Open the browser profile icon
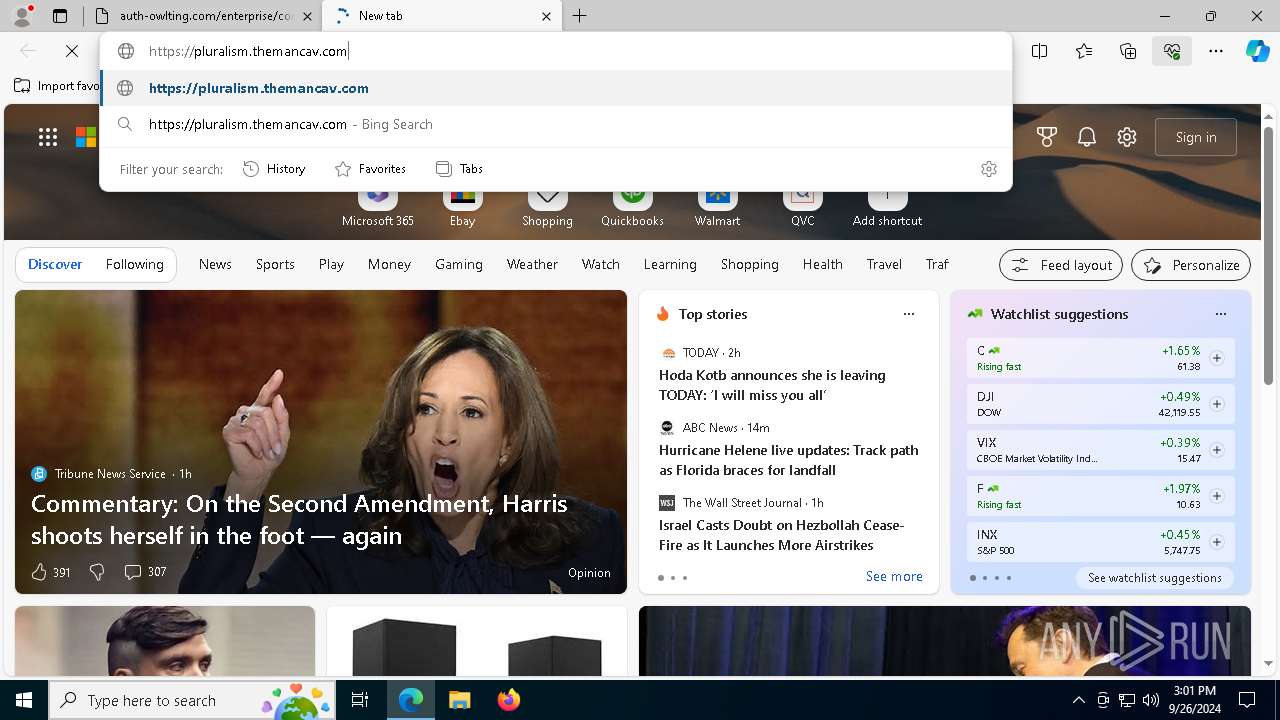1280x720 pixels. (x=22, y=16)
